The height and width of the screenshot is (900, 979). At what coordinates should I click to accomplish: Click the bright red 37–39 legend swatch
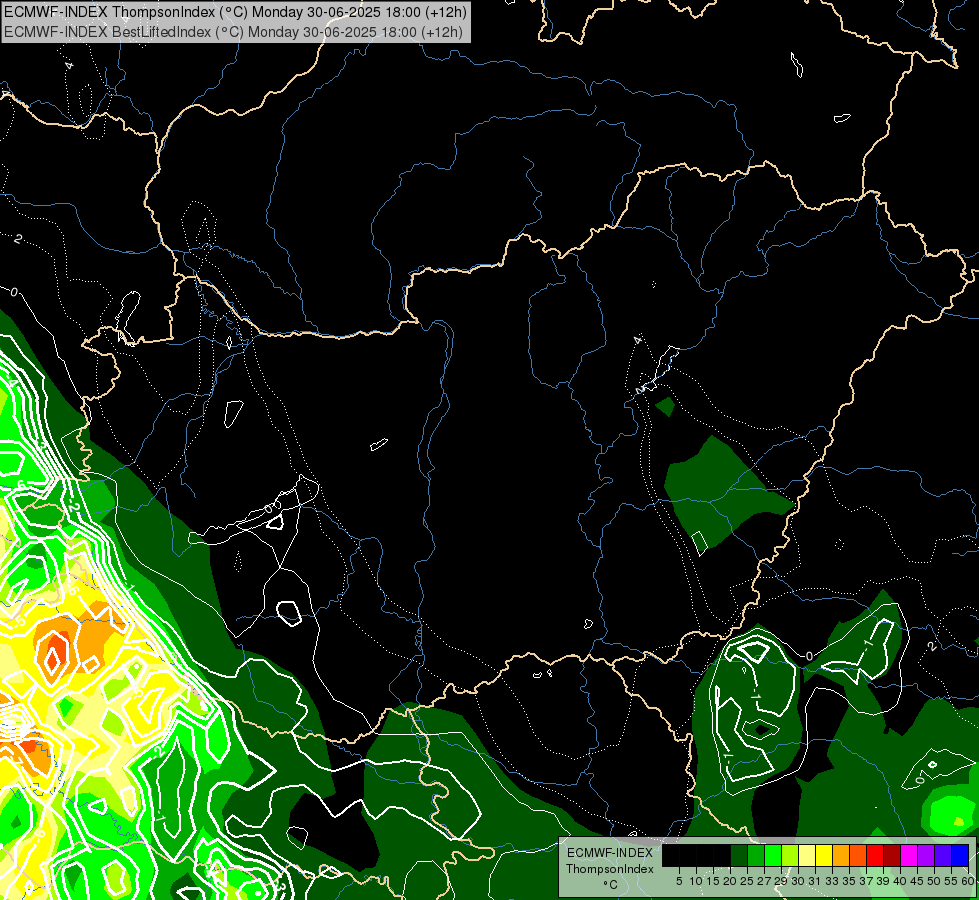tap(875, 856)
